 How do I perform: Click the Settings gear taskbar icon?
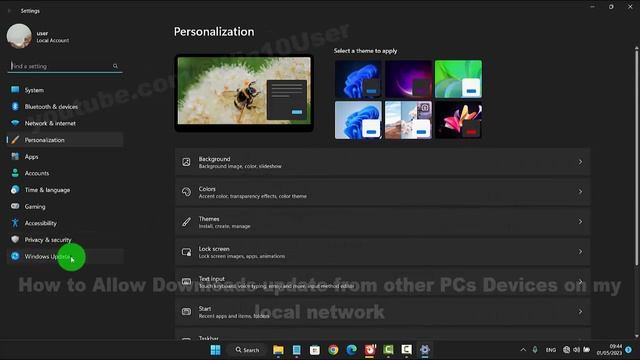pos(425,350)
